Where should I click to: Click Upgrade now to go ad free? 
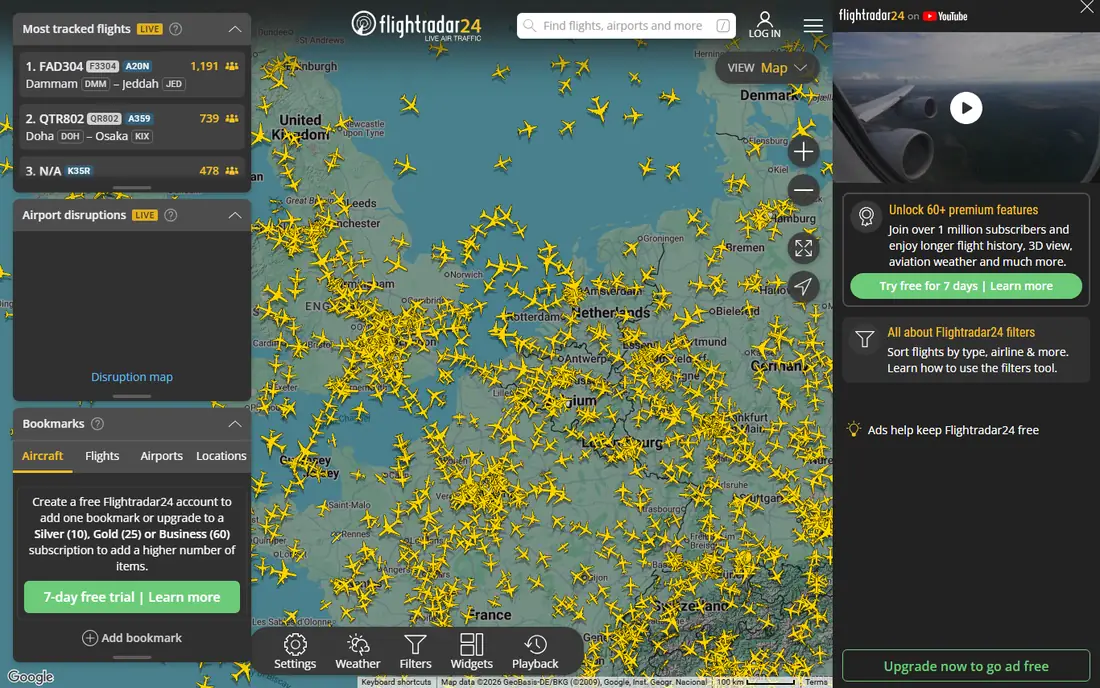point(966,666)
